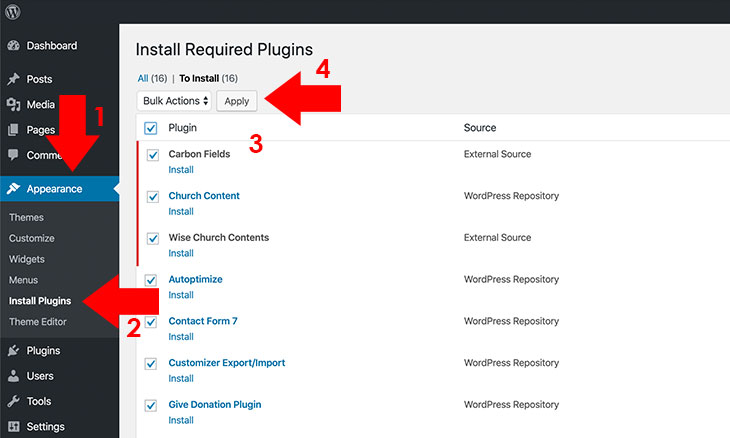Go to Theme Editor submenu
The width and height of the screenshot is (730, 438).
pyautogui.click(x=38, y=322)
